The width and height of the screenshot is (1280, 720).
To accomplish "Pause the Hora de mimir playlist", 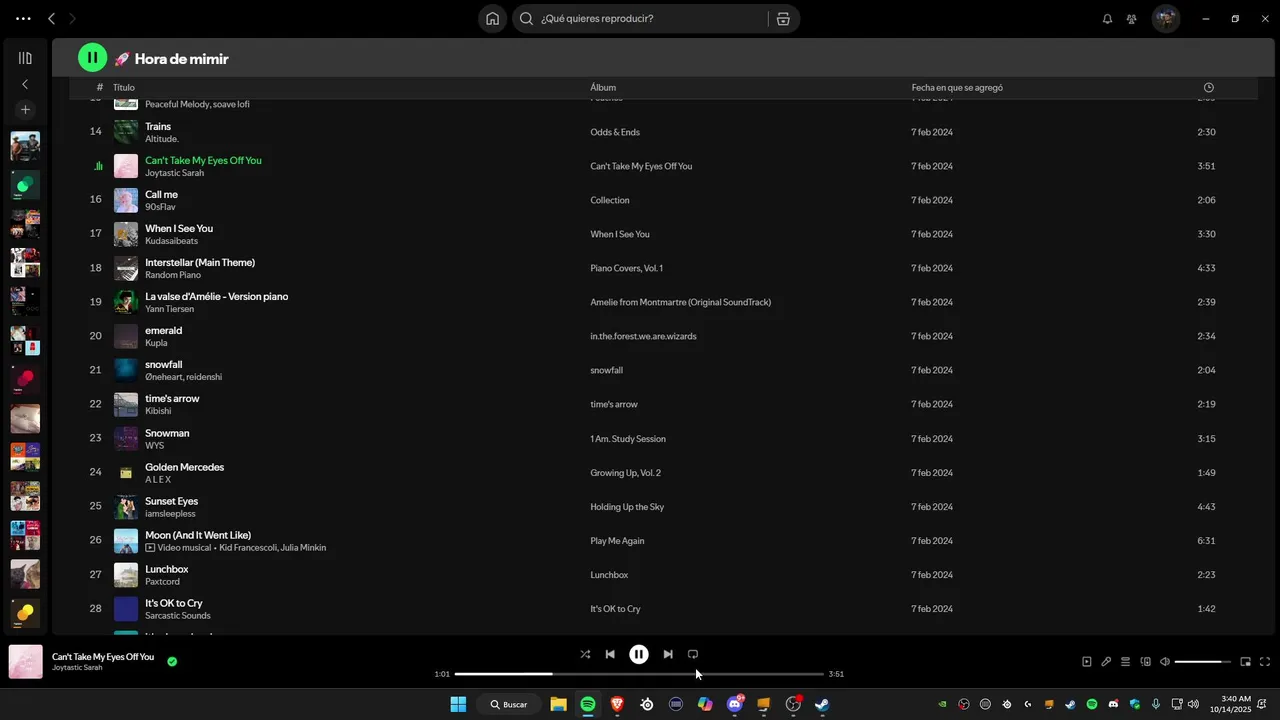I will click(92, 58).
